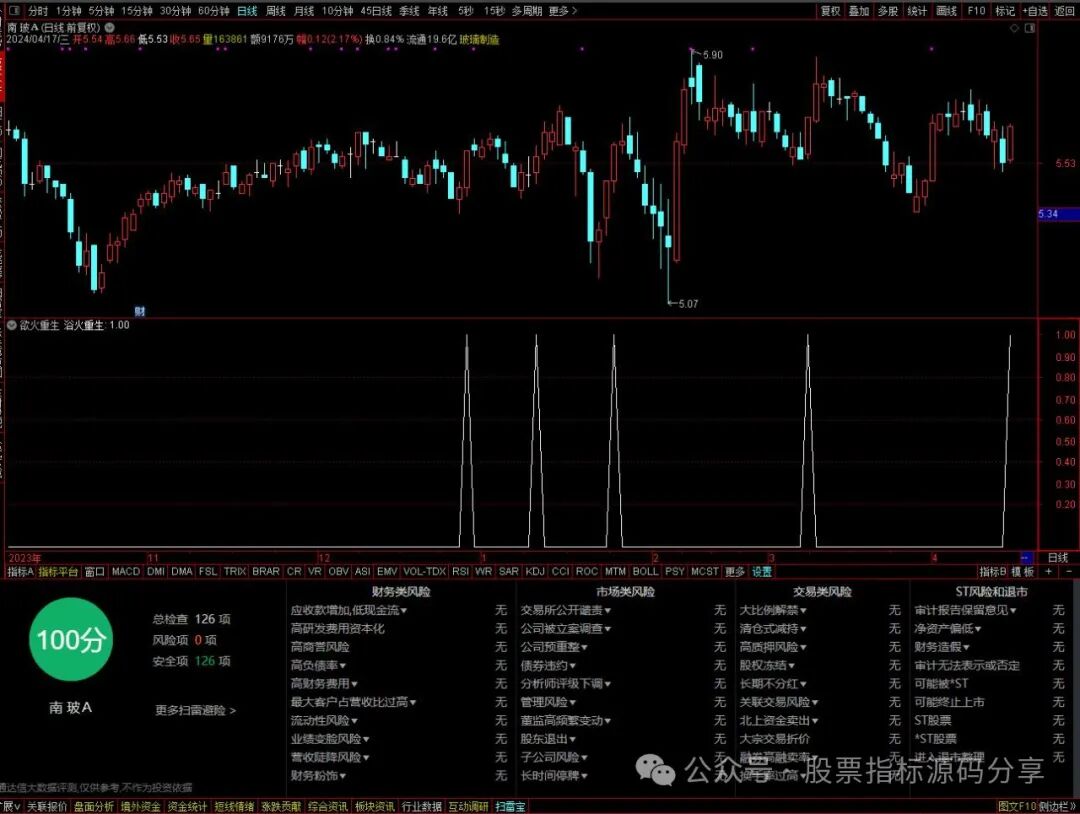Expand 流动性风险 risk item
This screenshot has width=1080, height=814.
pyautogui.click(x=324, y=720)
